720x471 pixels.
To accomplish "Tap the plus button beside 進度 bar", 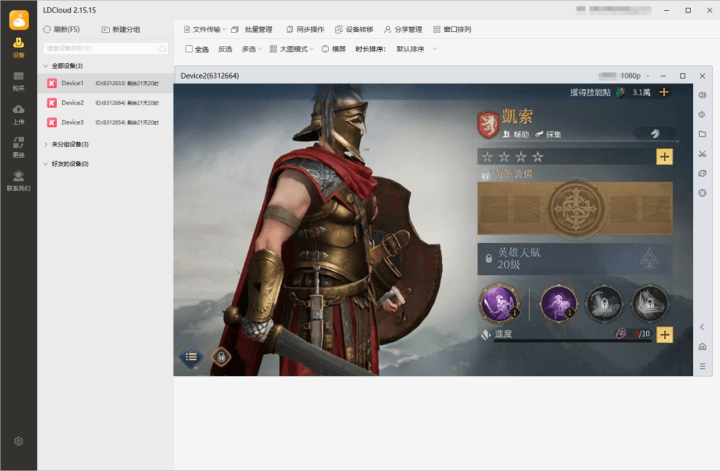I will pyautogui.click(x=664, y=334).
